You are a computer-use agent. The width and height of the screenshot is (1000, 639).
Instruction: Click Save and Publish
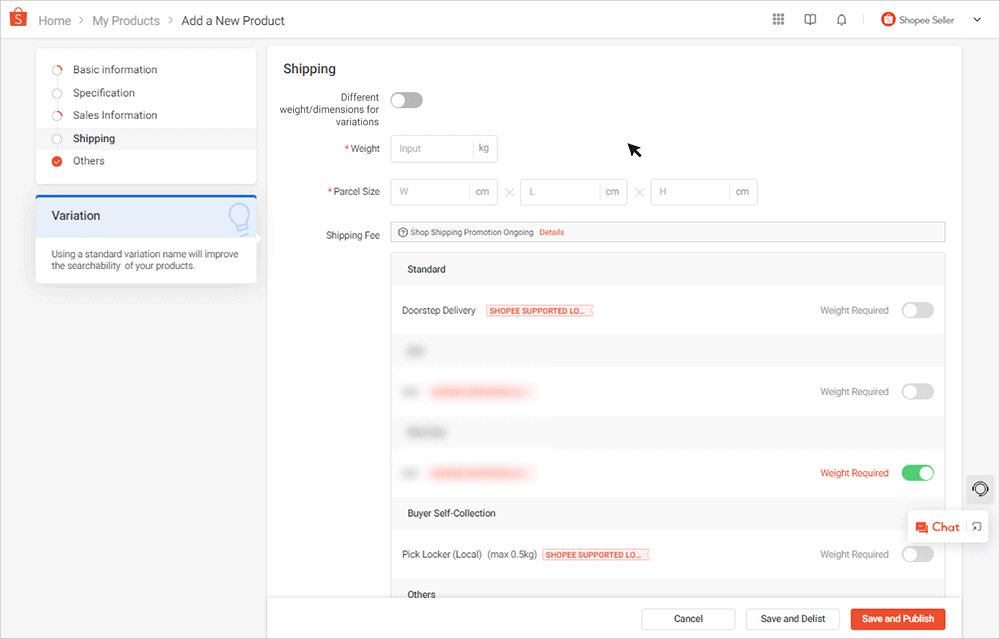click(x=897, y=618)
